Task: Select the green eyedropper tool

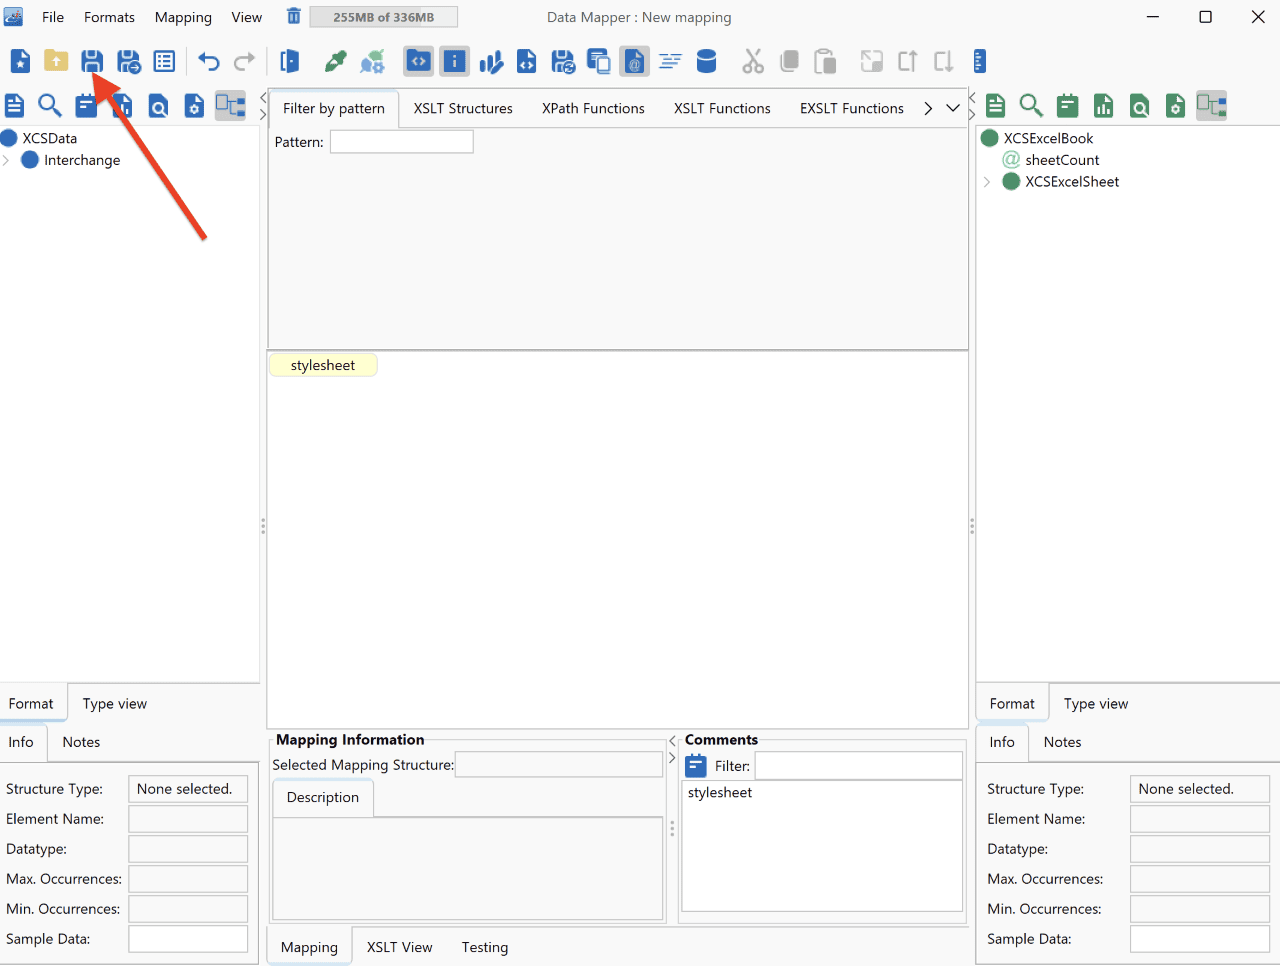Action: click(336, 61)
